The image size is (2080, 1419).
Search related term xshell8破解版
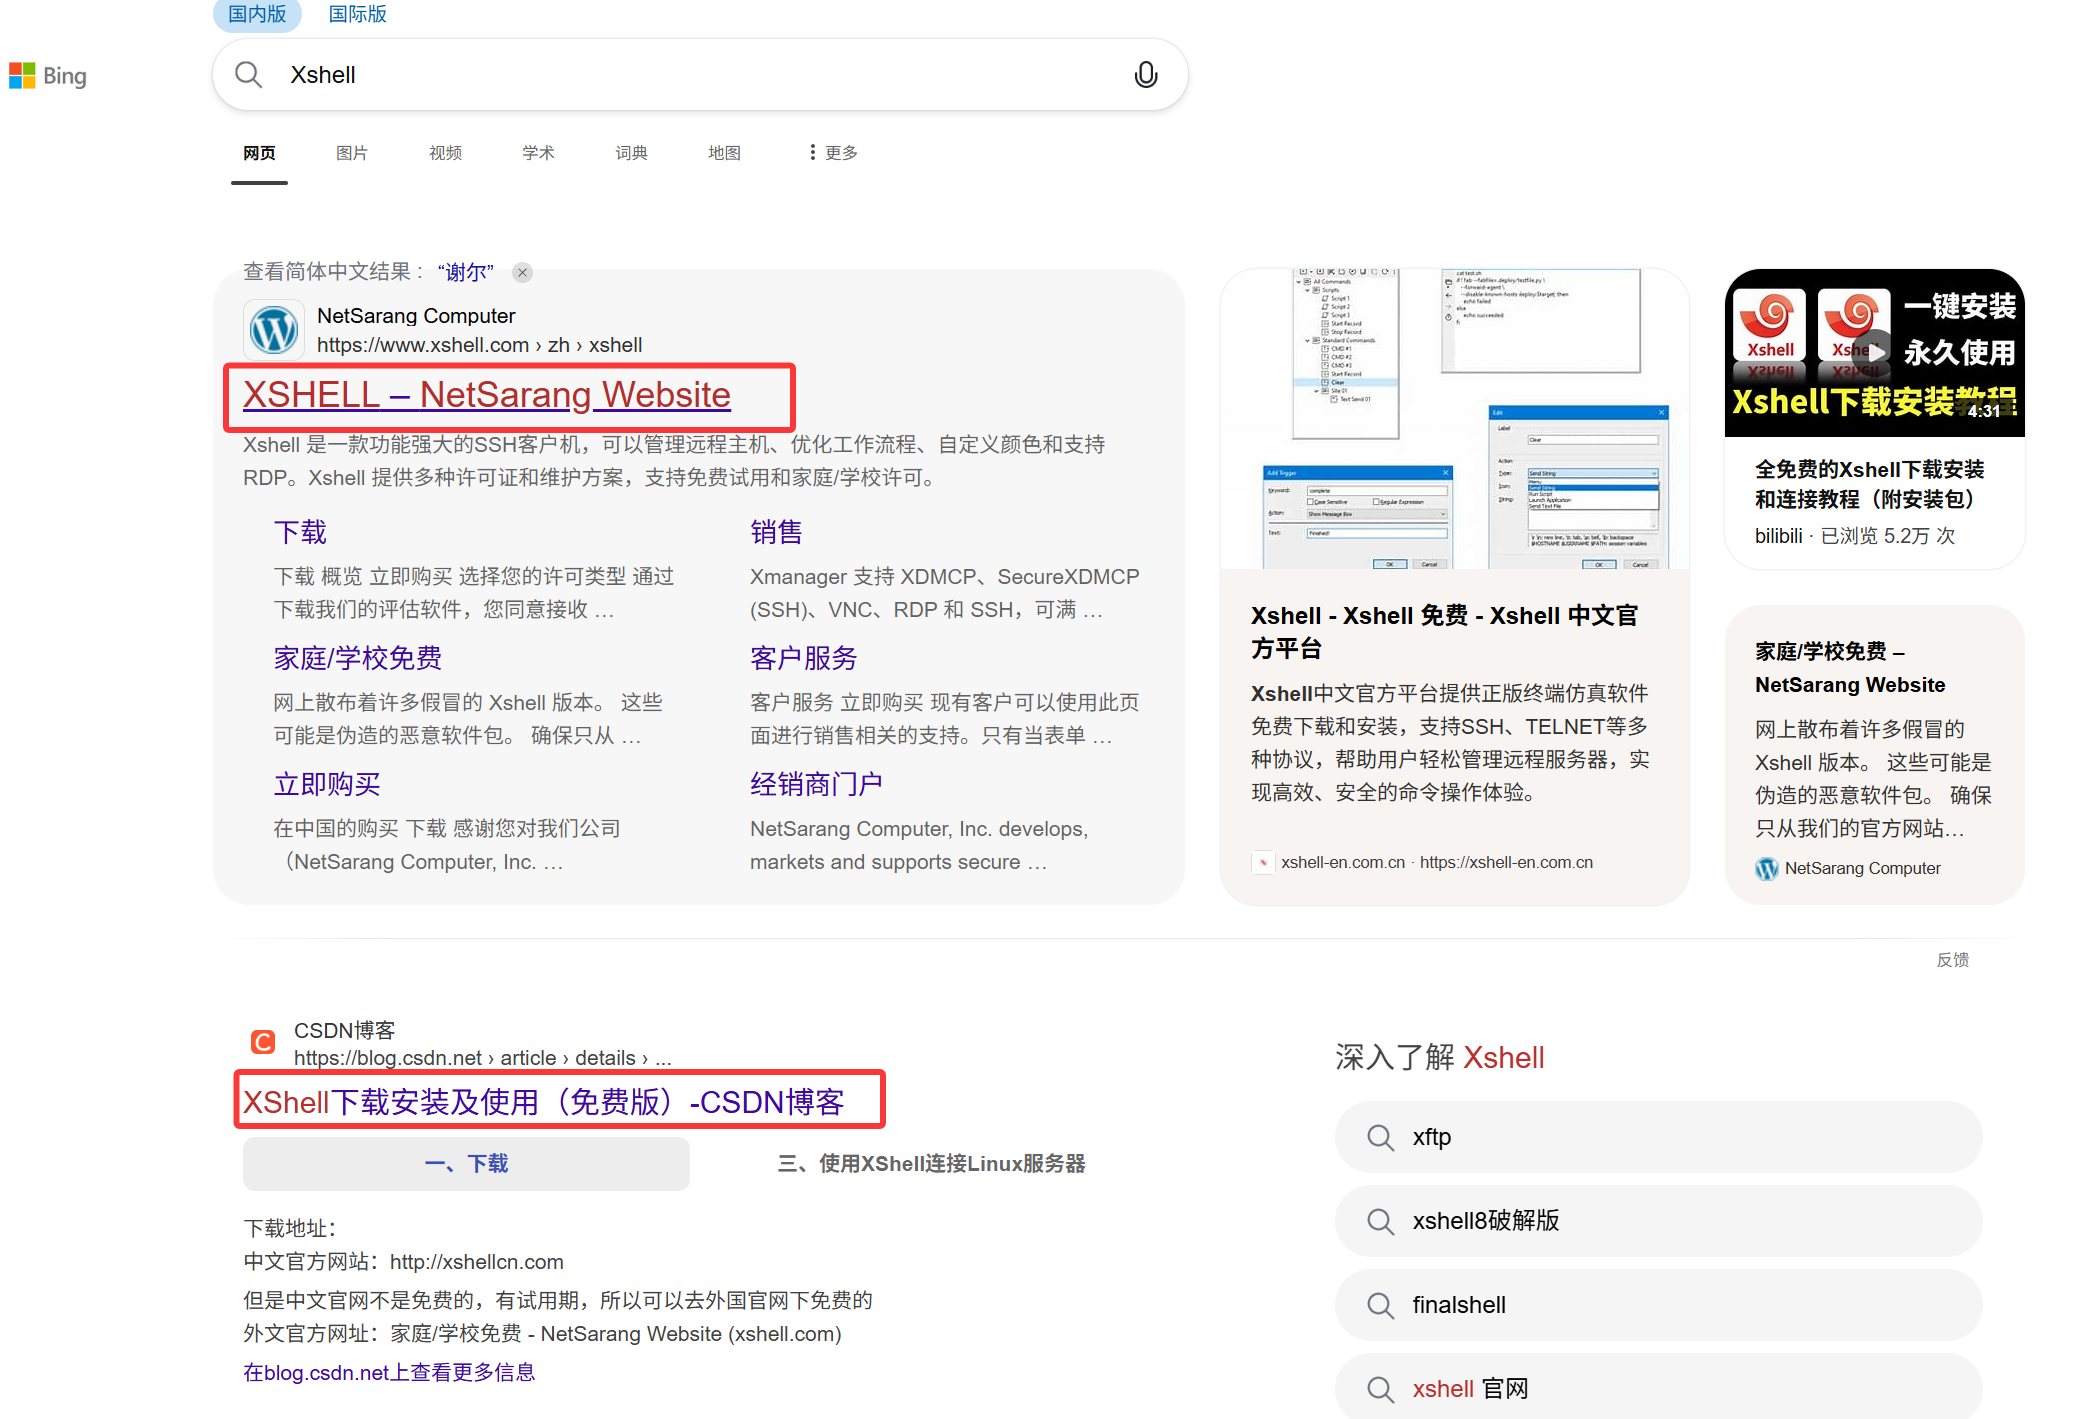tap(1659, 1221)
